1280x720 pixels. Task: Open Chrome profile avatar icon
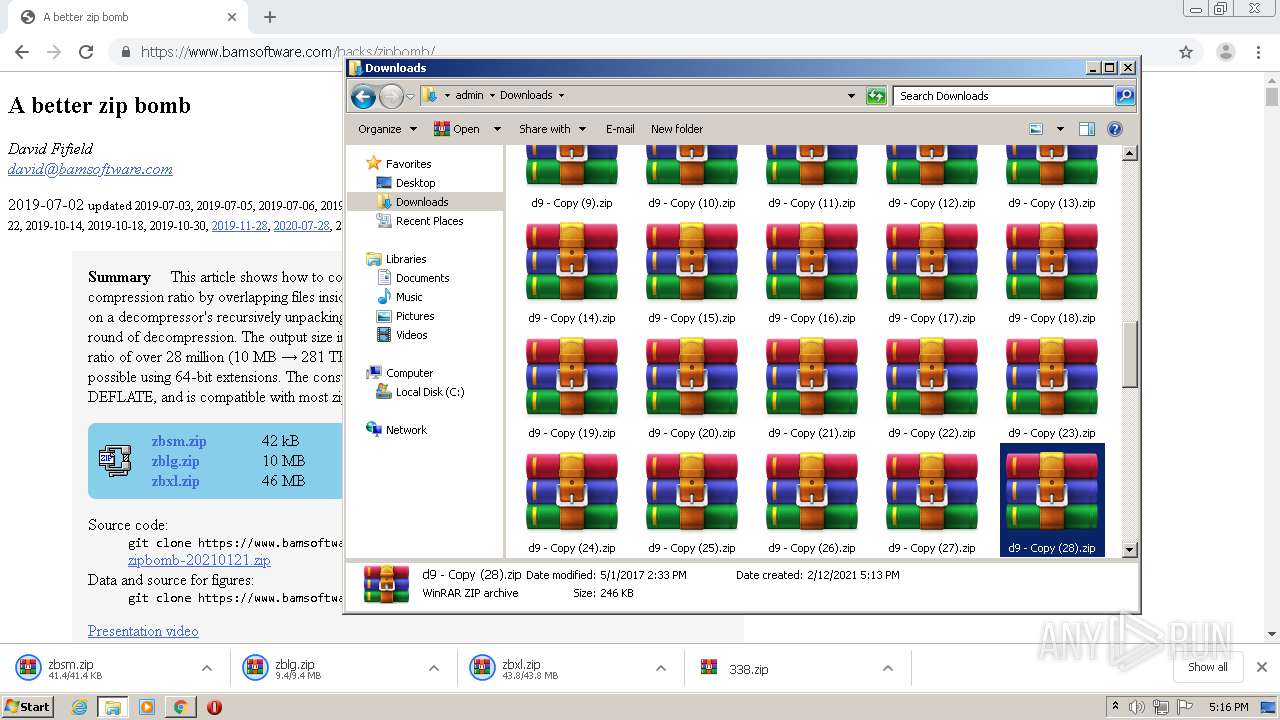point(1225,52)
